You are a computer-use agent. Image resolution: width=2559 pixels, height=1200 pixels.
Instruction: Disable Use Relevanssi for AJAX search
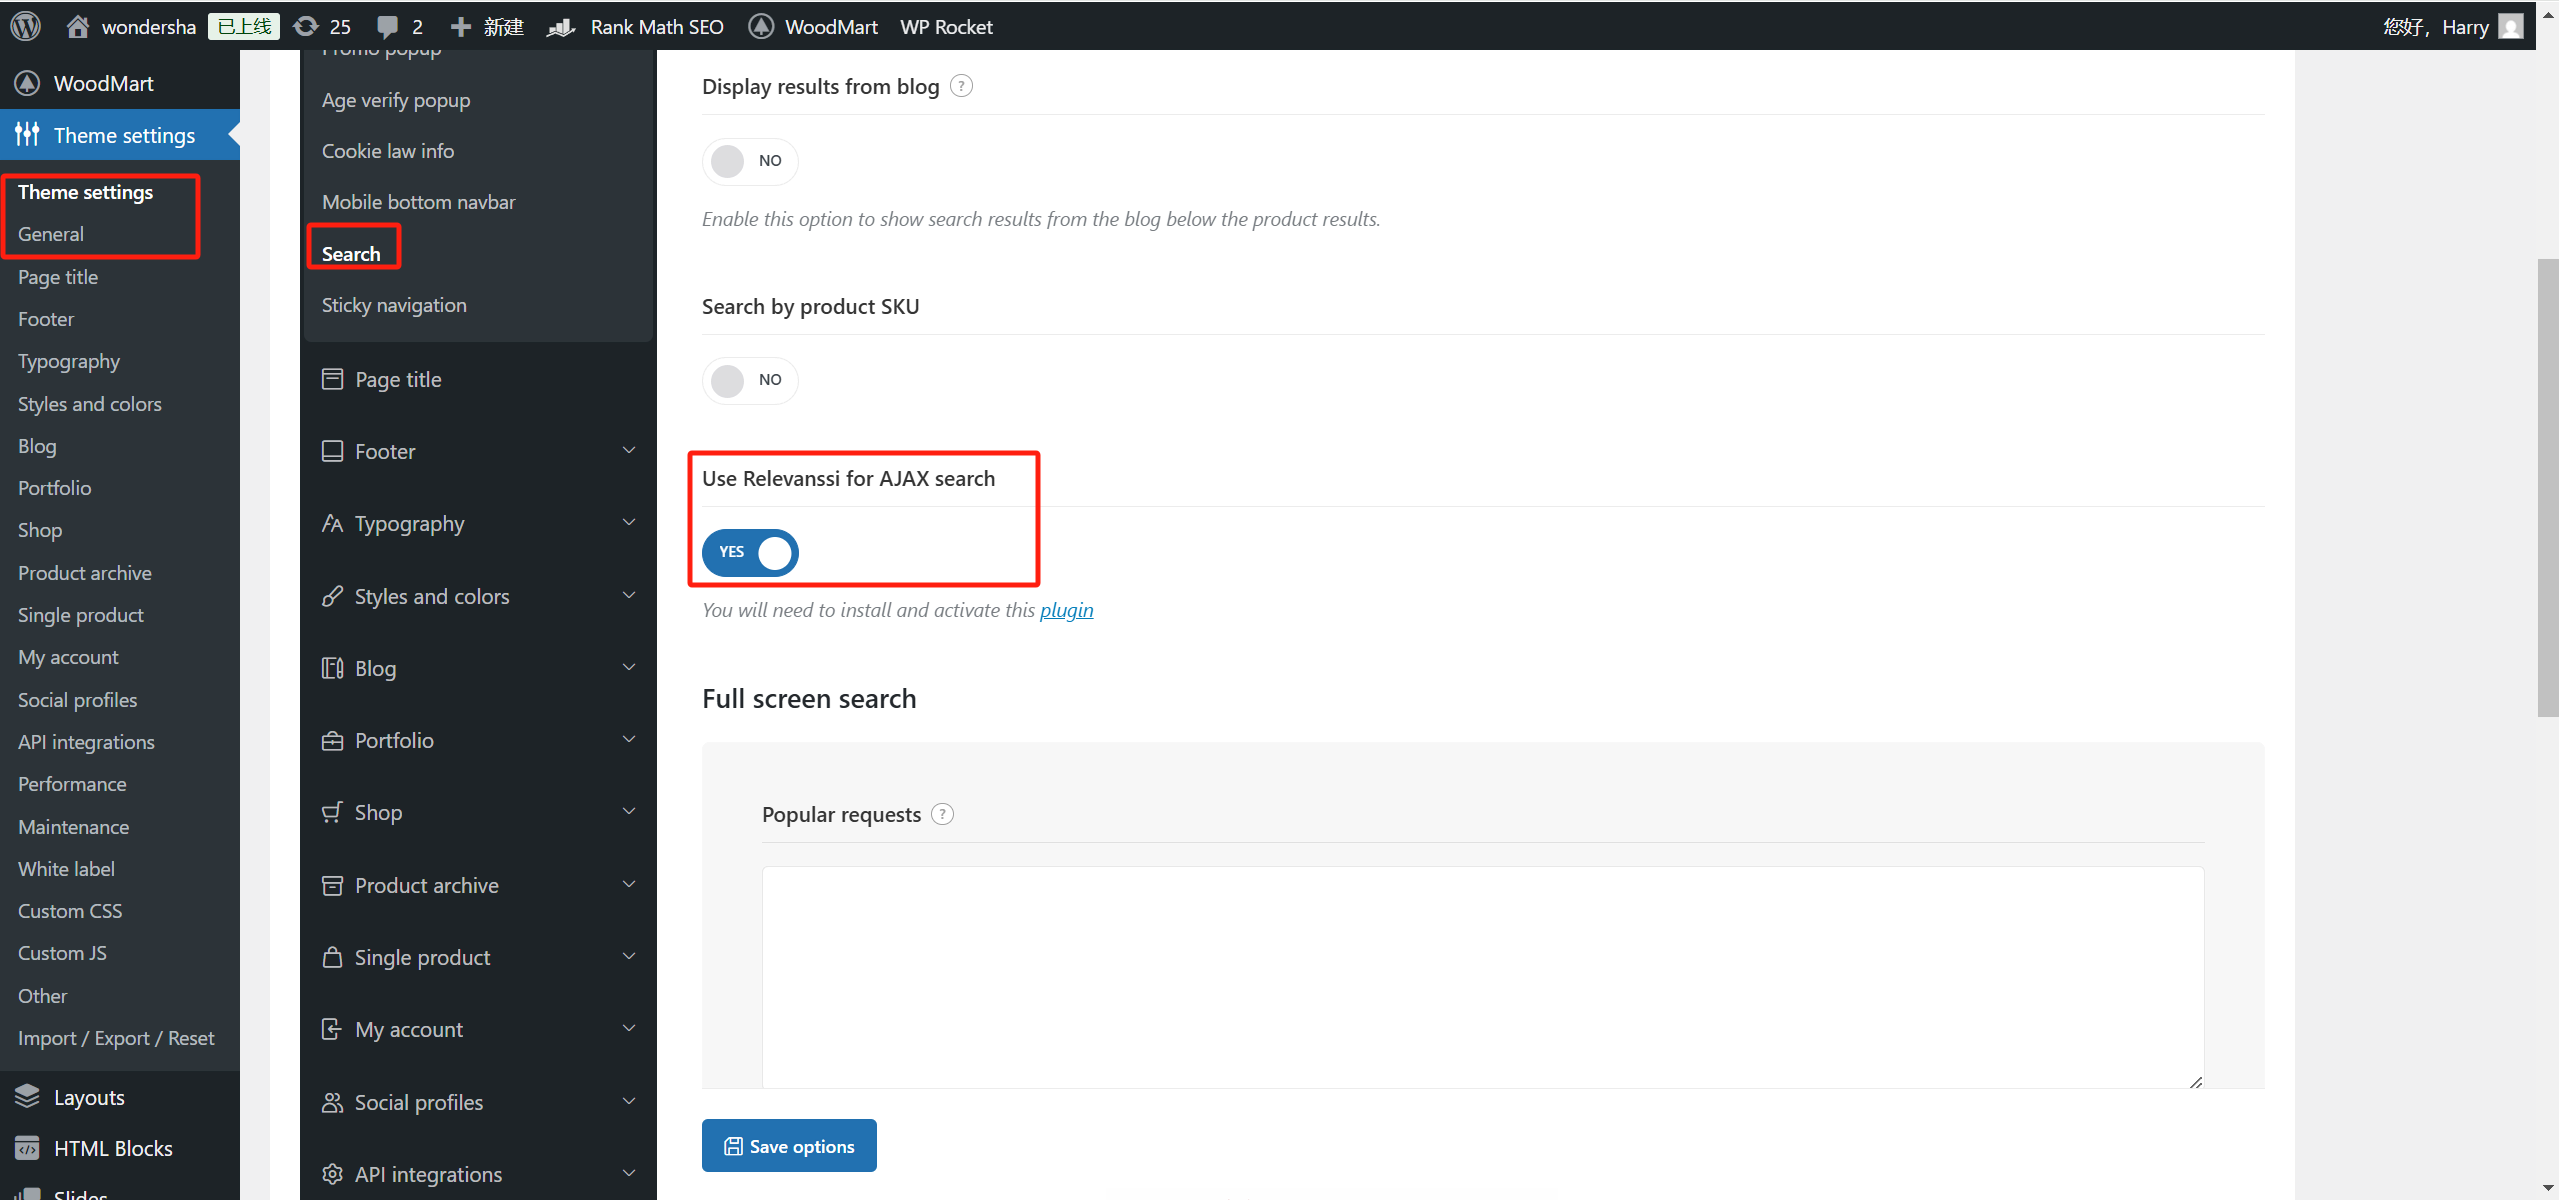pos(750,552)
